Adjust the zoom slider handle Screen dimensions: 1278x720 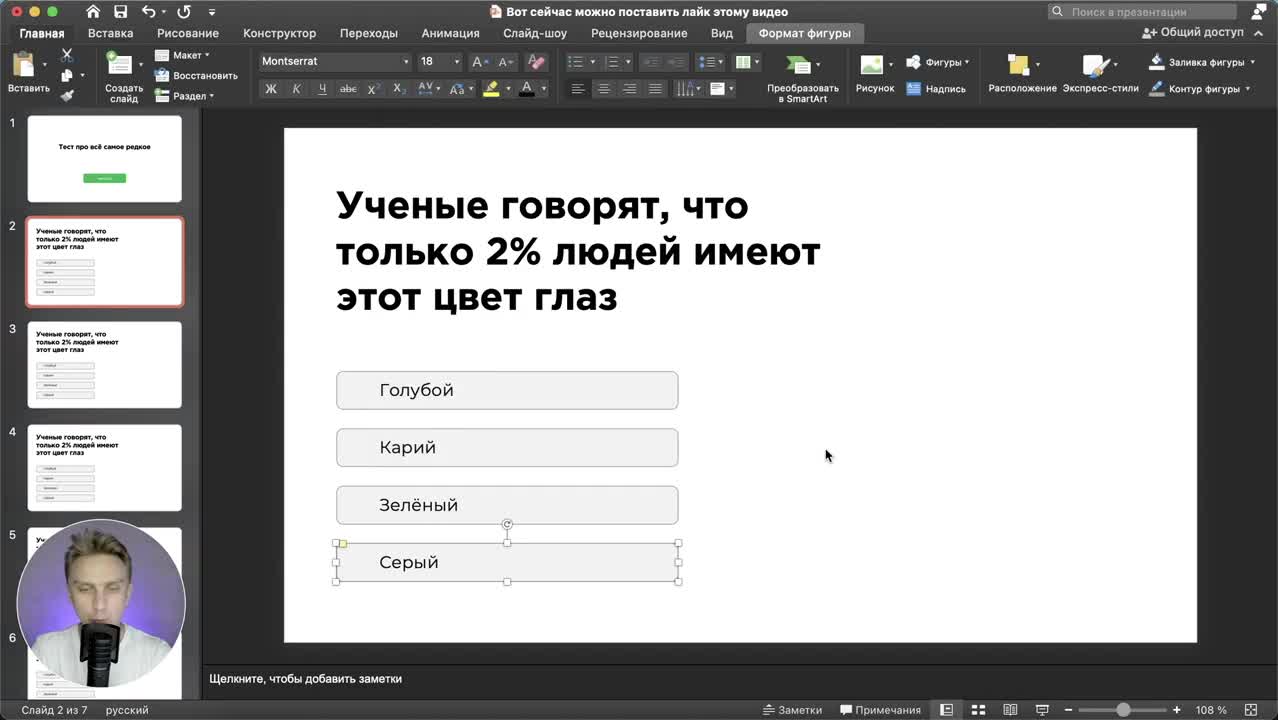pyautogui.click(x=1123, y=710)
